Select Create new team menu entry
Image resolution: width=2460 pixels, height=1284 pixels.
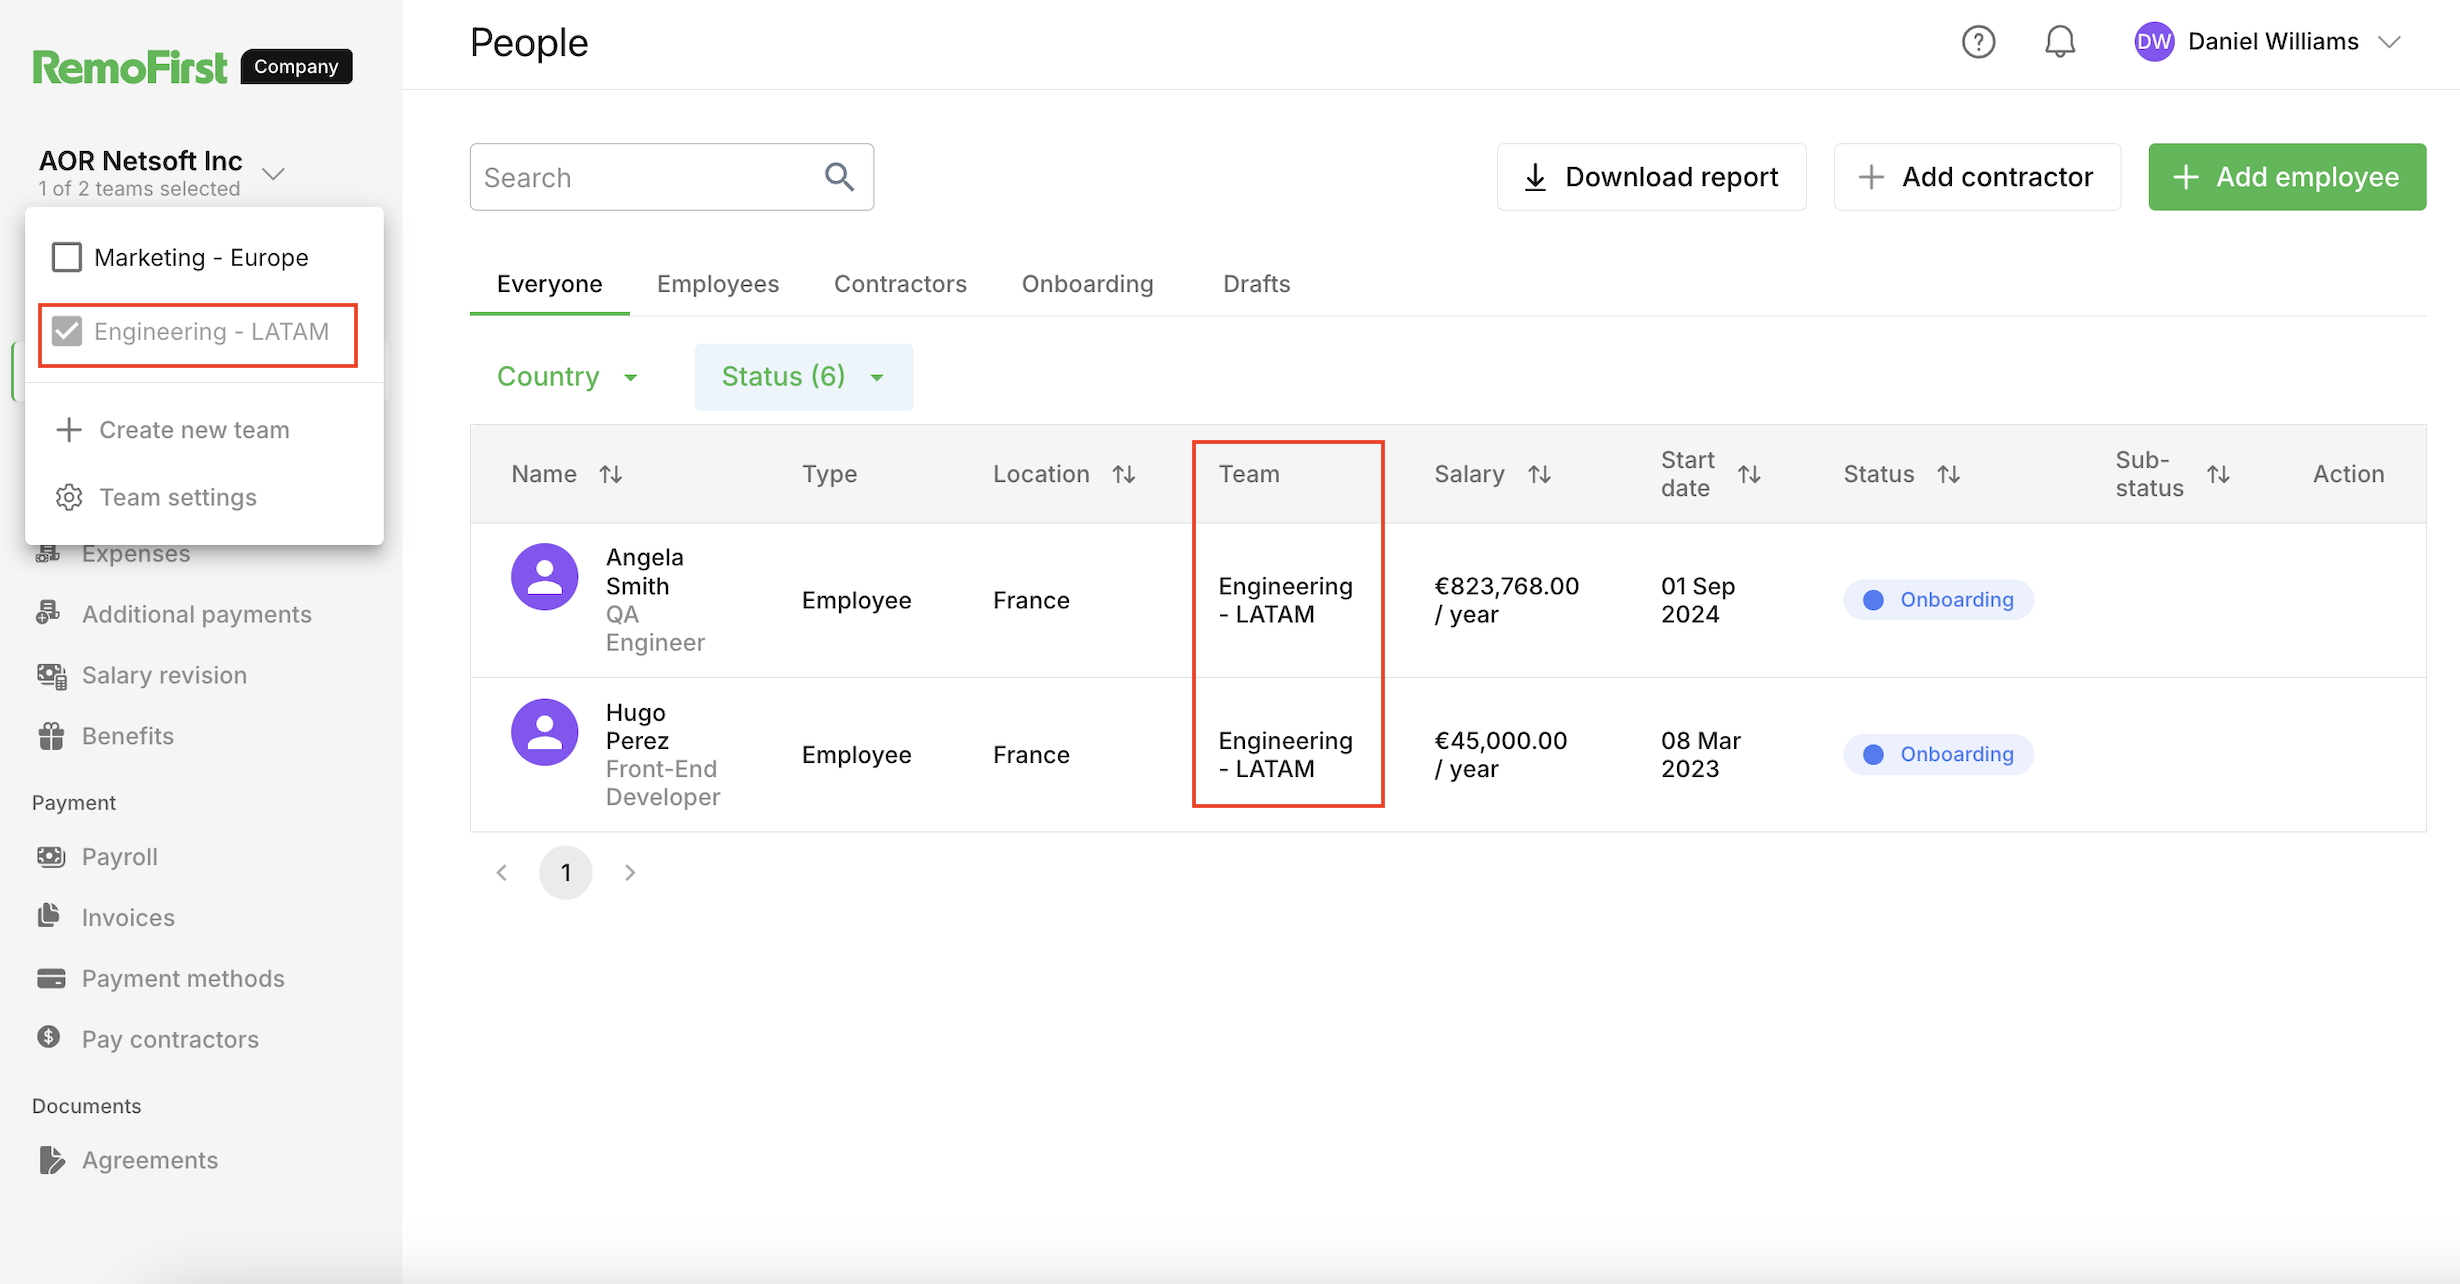204,430
